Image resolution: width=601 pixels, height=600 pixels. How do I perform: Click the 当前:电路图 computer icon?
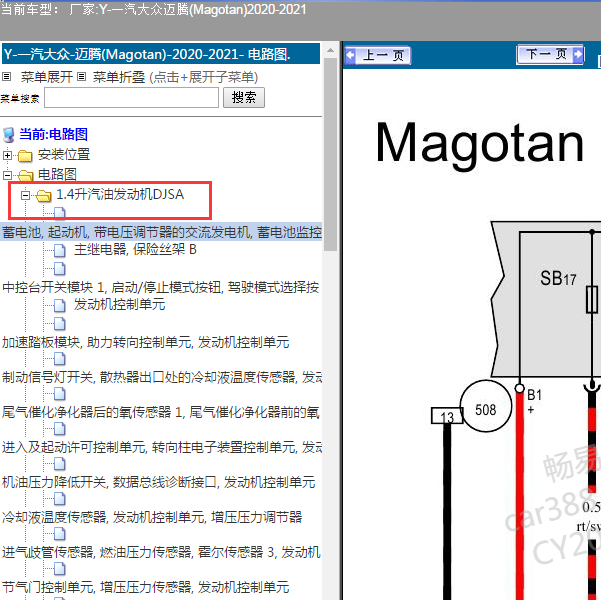(8, 135)
